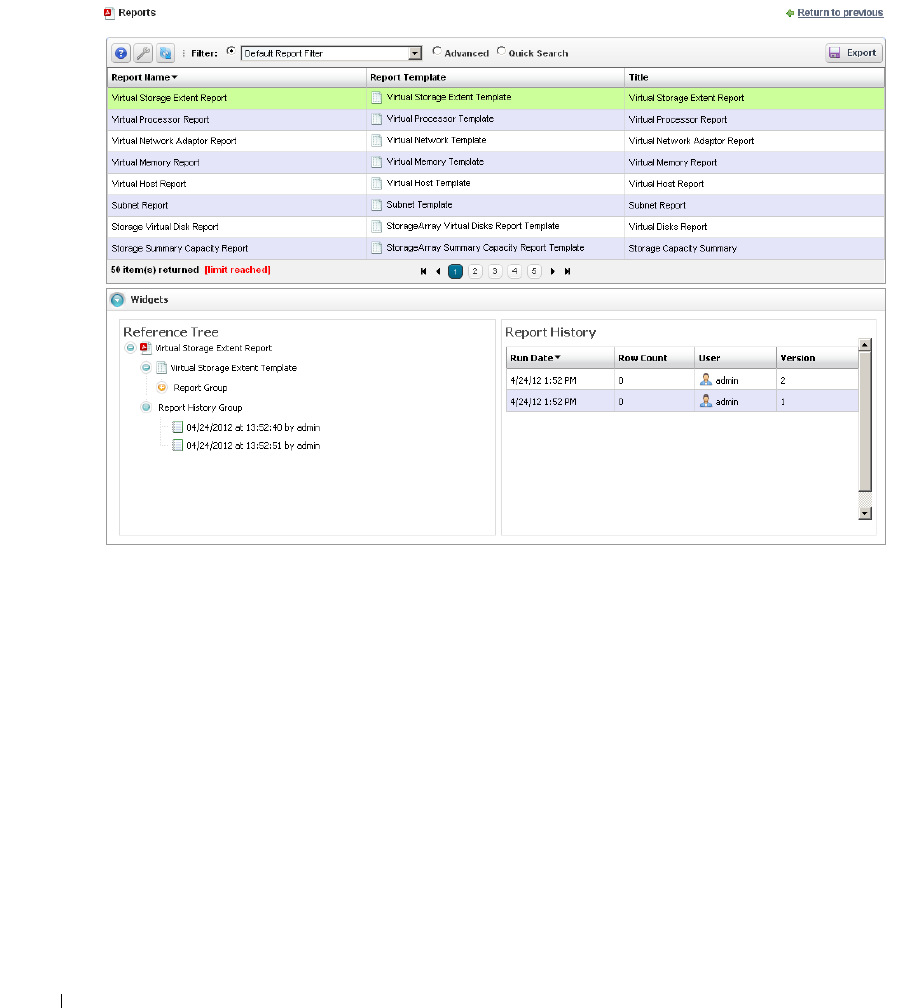Select tree entry 04/24/2012 at 13:52:51 by admin

[253, 446]
